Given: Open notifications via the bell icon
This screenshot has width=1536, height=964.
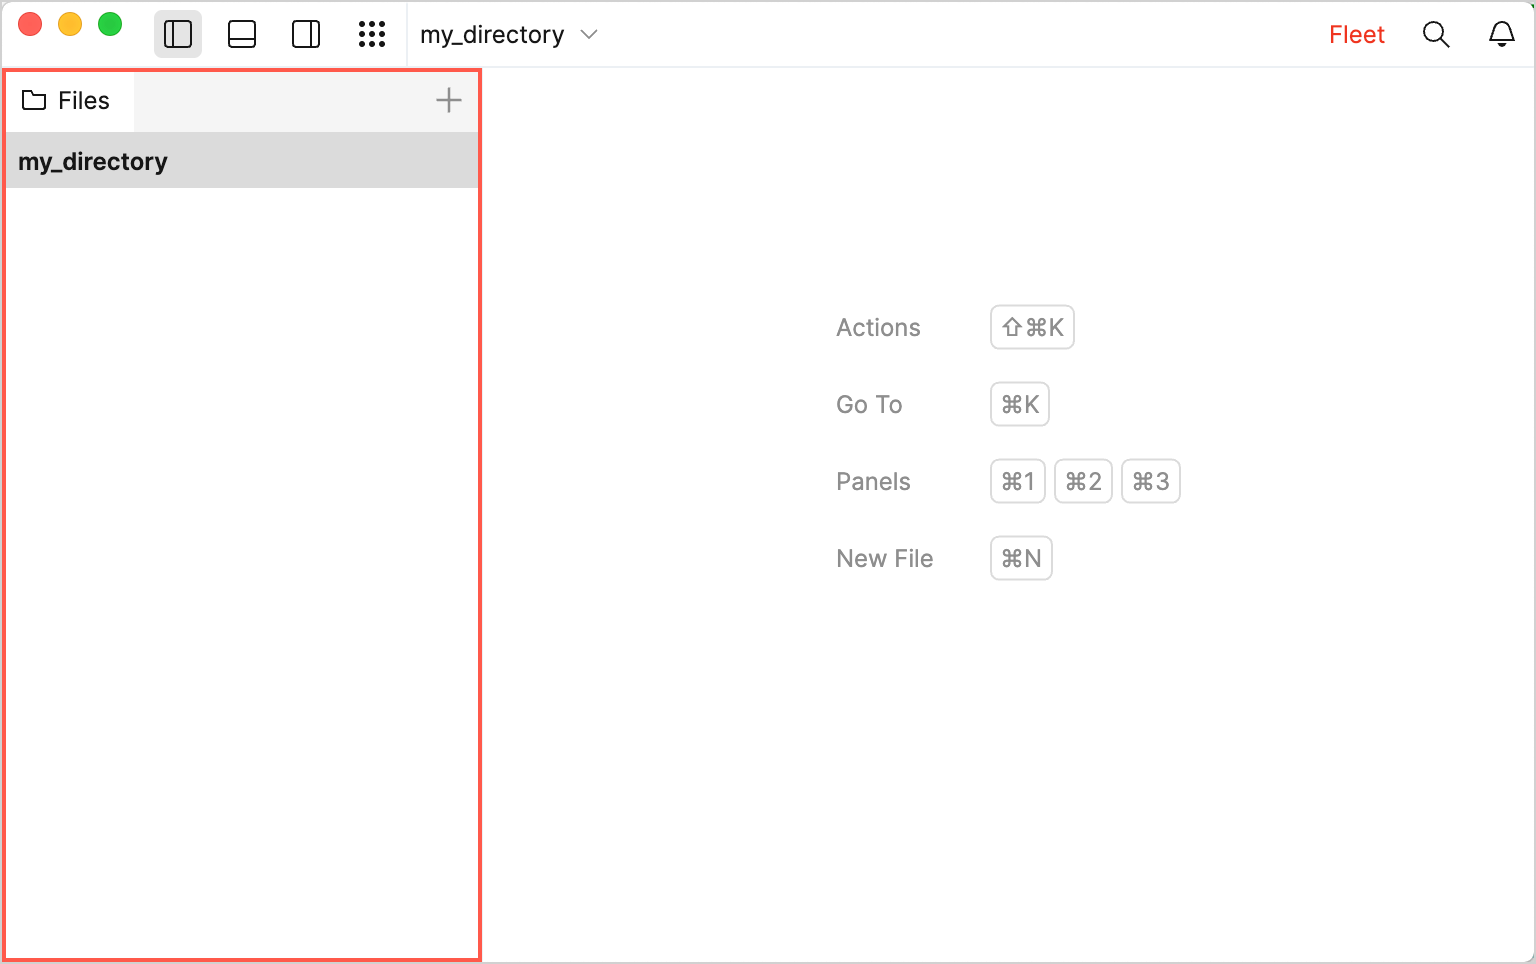Looking at the screenshot, I should click(1502, 33).
